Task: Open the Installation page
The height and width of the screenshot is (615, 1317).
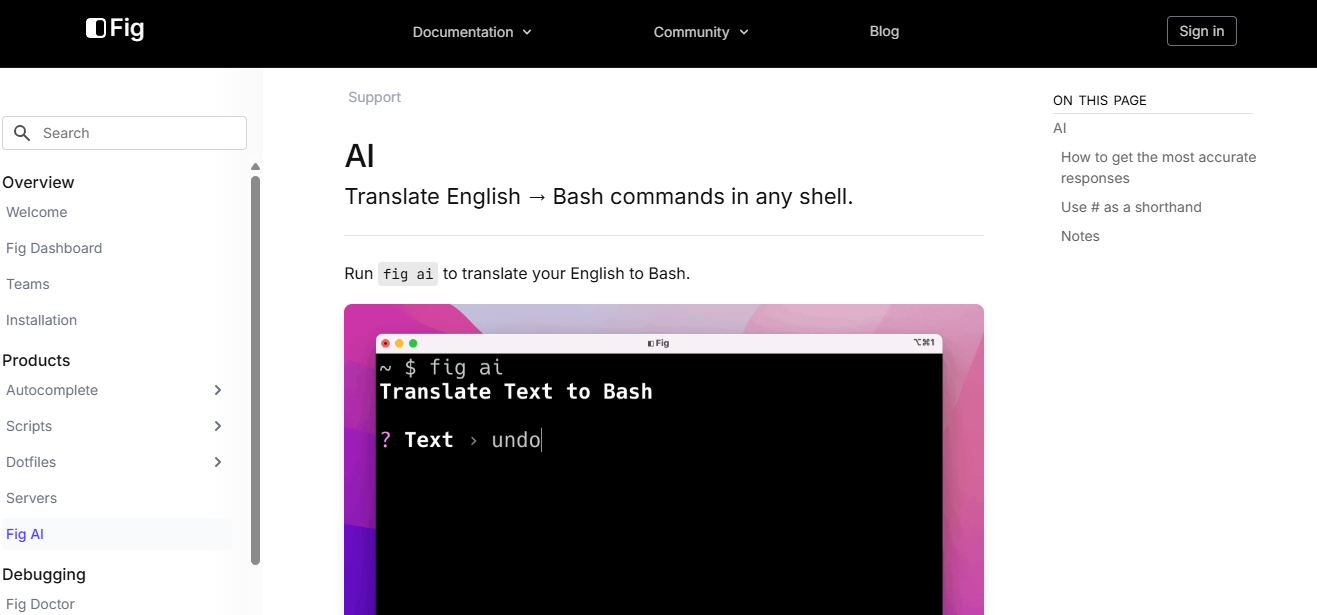Action: pos(41,320)
